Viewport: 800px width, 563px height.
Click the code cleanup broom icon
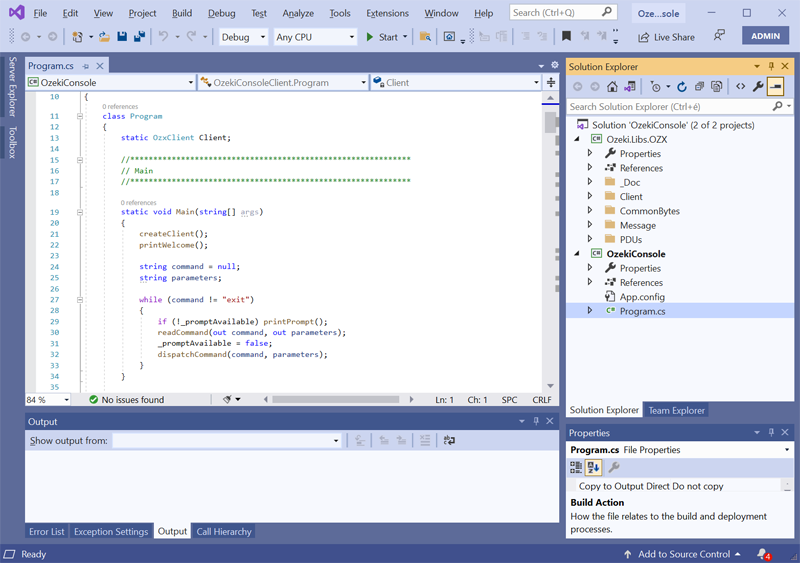pyautogui.click(x=228, y=400)
